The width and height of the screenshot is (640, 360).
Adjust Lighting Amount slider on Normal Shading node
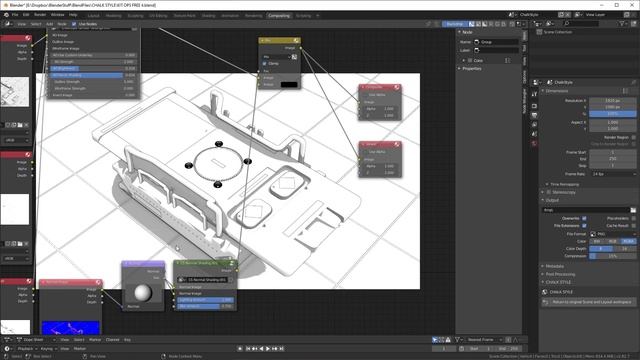pos(206,300)
